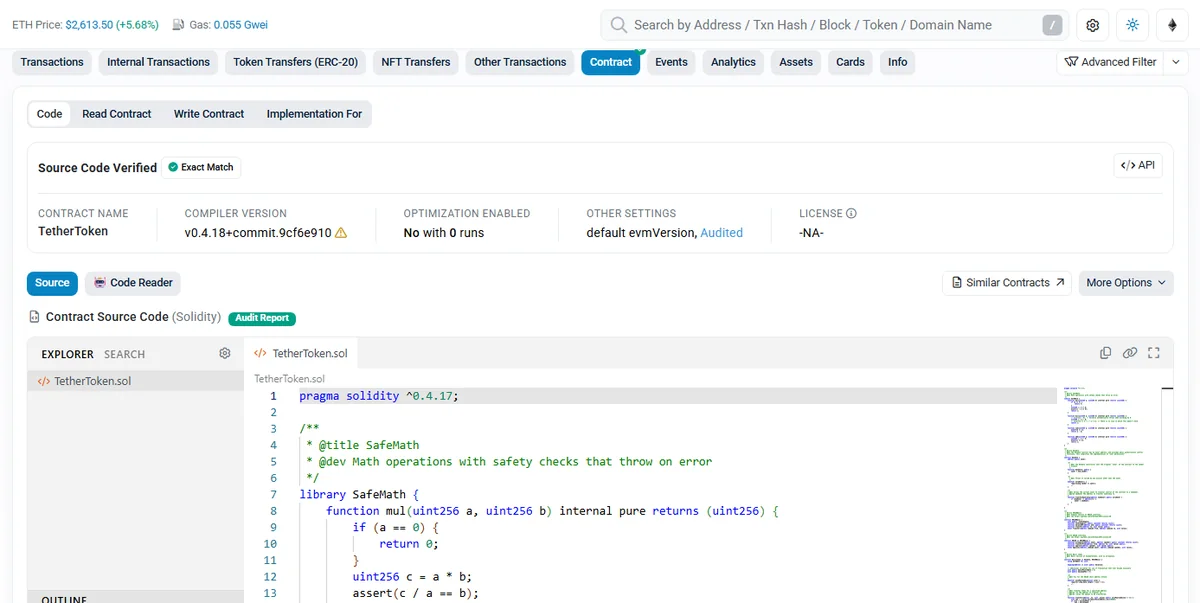The image size is (1200, 603).
Task: Switch to the SEARCH panel tab
Action: 125,354
